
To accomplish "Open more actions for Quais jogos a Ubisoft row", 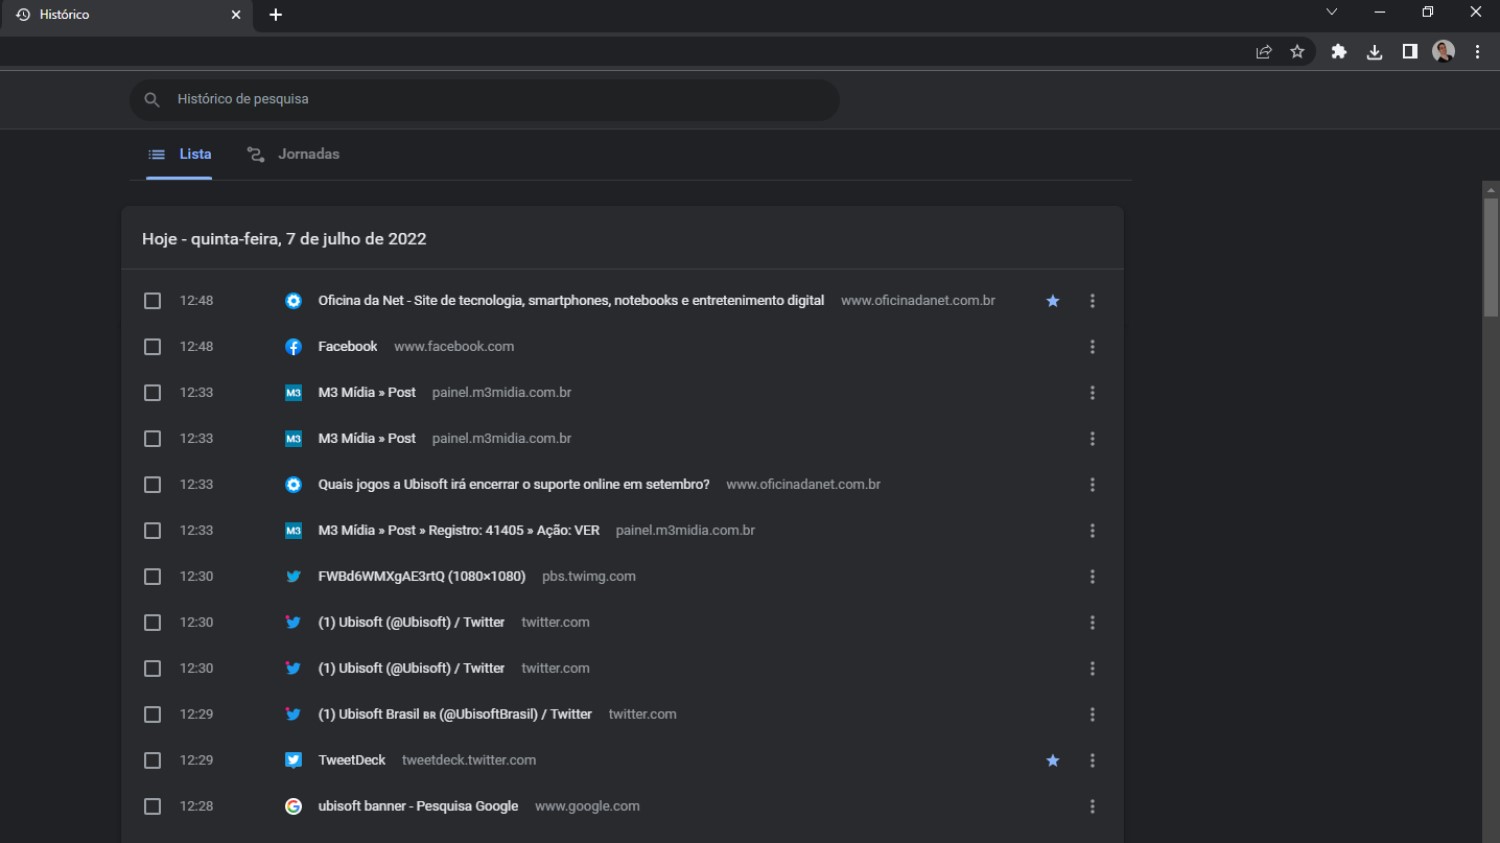I will pyautogui.click(x=1092, y=485).
